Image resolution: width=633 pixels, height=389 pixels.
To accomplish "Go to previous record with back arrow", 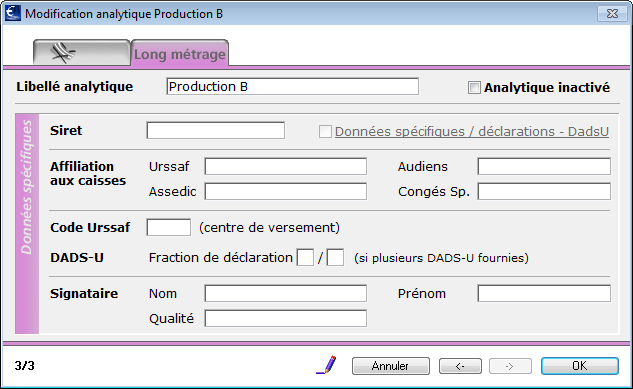I will coord(460,366).
